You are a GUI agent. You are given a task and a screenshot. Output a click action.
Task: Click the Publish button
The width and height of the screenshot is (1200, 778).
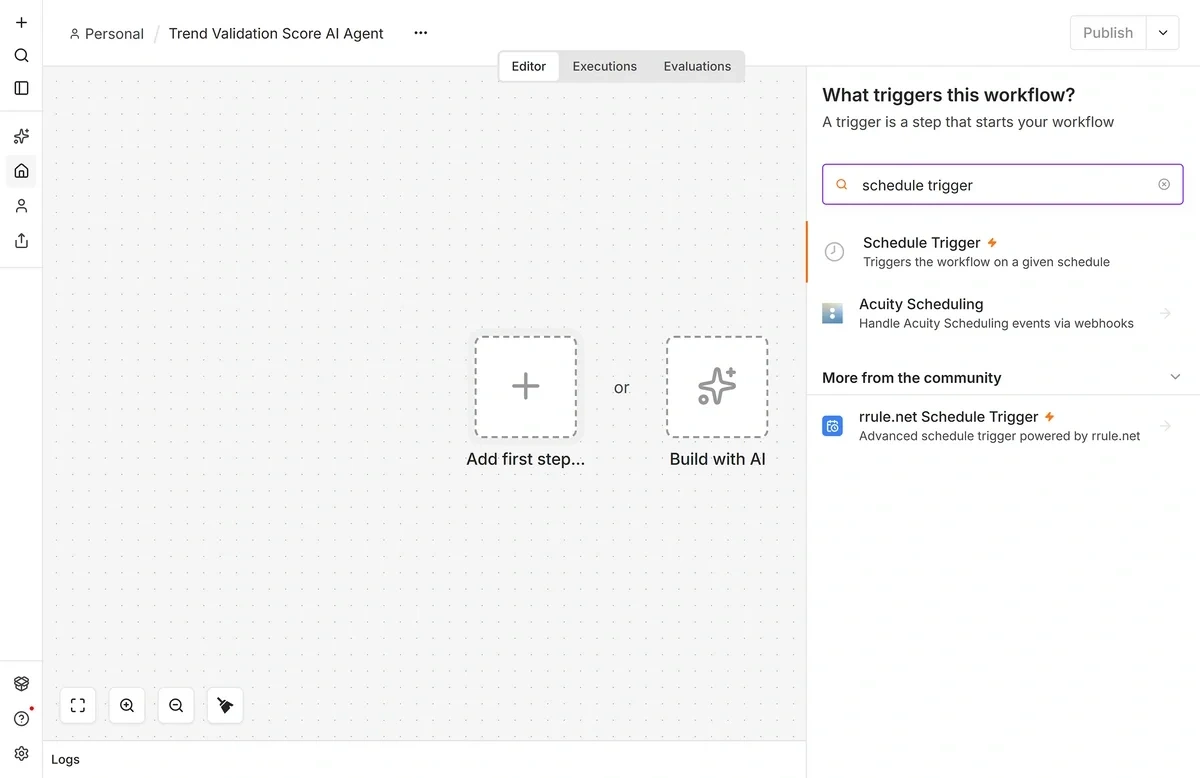(x=1108, y=33)
